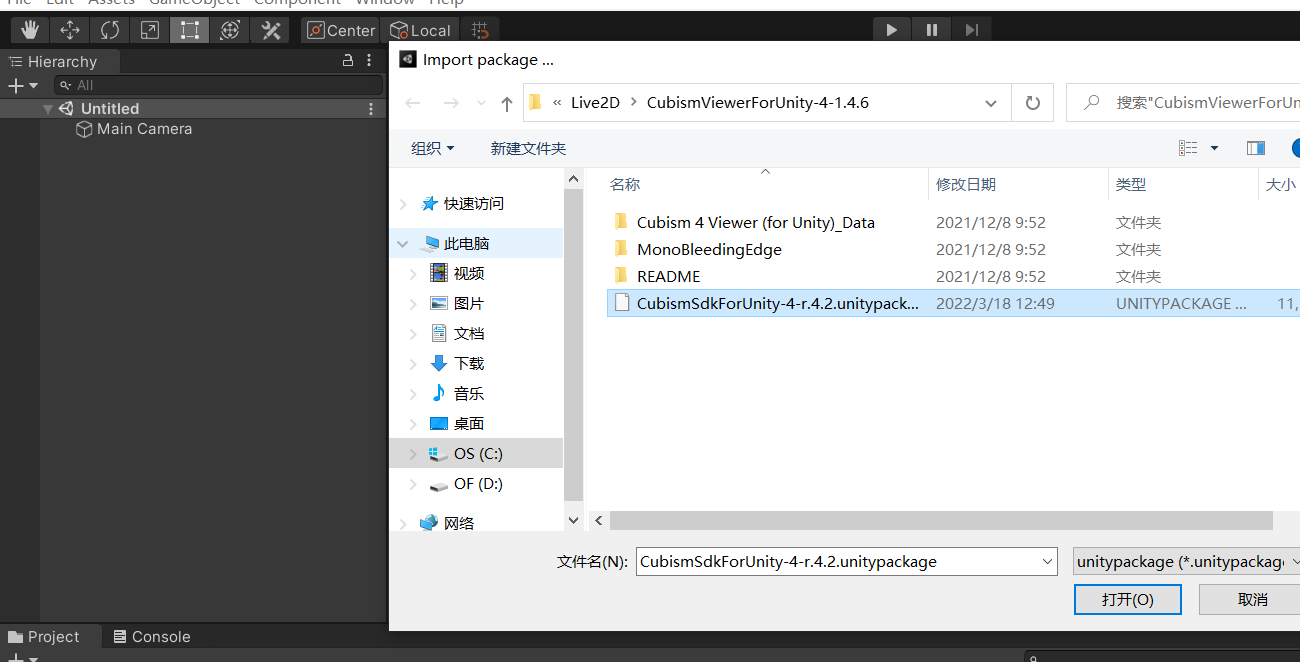Select the Move tool
This screenshot has height=662, width=1300.
point(70,30)
